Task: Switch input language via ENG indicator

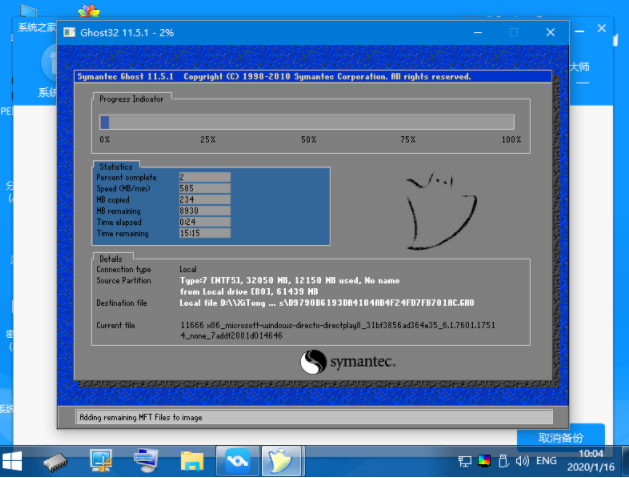Action: click(x=547, y=461)
